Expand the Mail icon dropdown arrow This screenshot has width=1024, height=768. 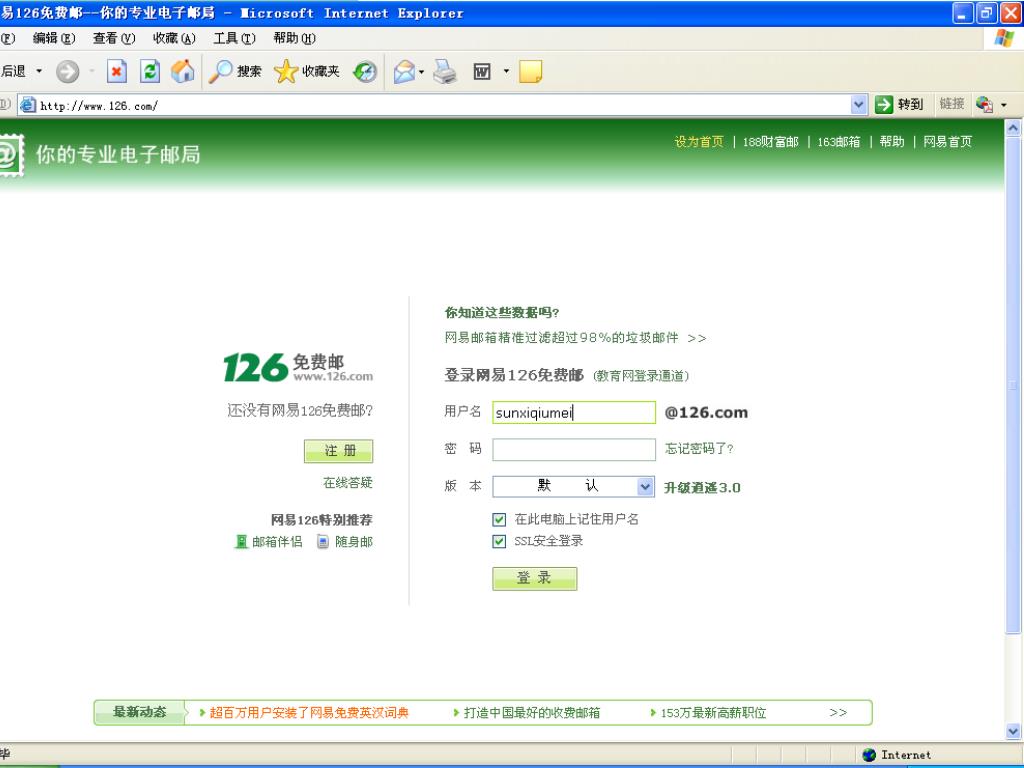(421, 71)
